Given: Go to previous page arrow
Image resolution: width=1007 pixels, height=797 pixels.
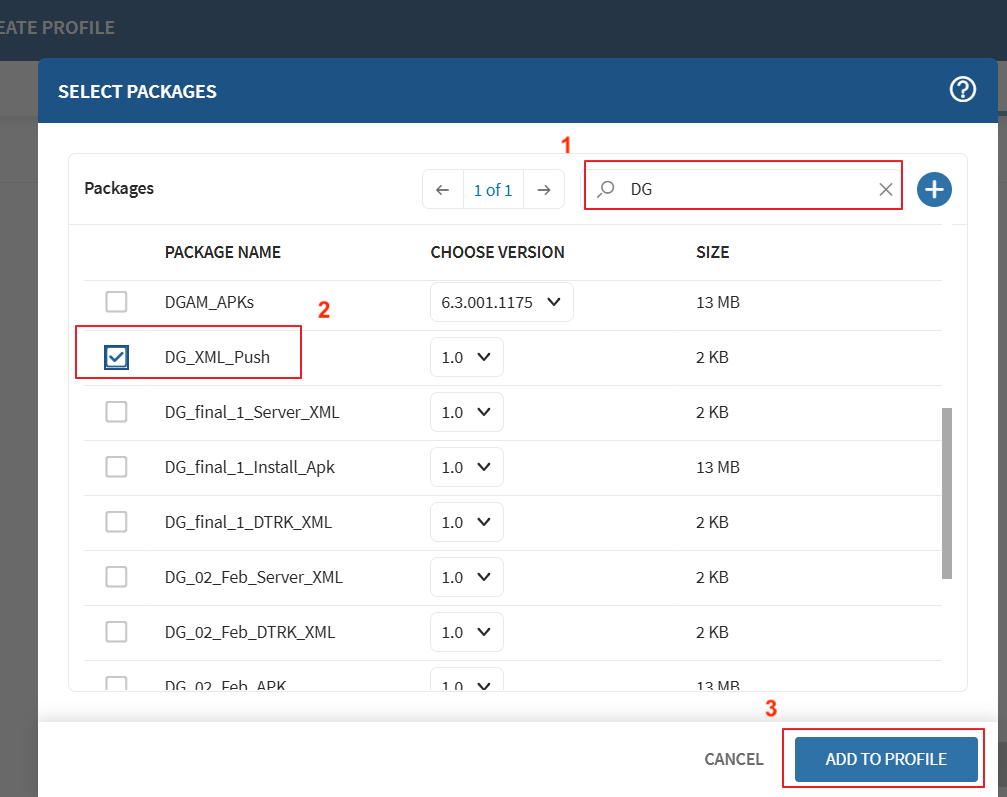Looking at the screenshot, I should [x=443, y=189].
